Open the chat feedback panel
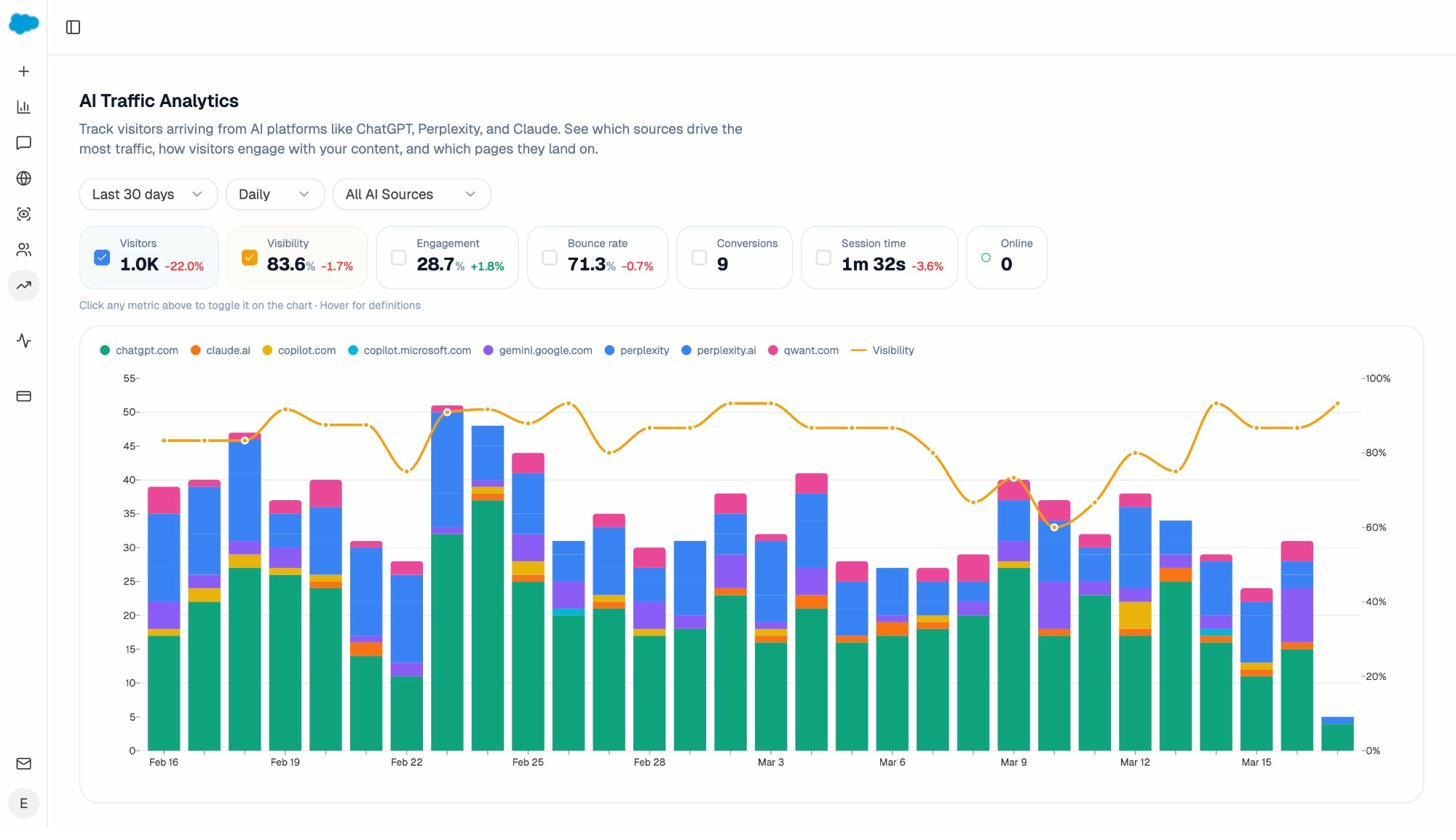 (x=23, y=142)
